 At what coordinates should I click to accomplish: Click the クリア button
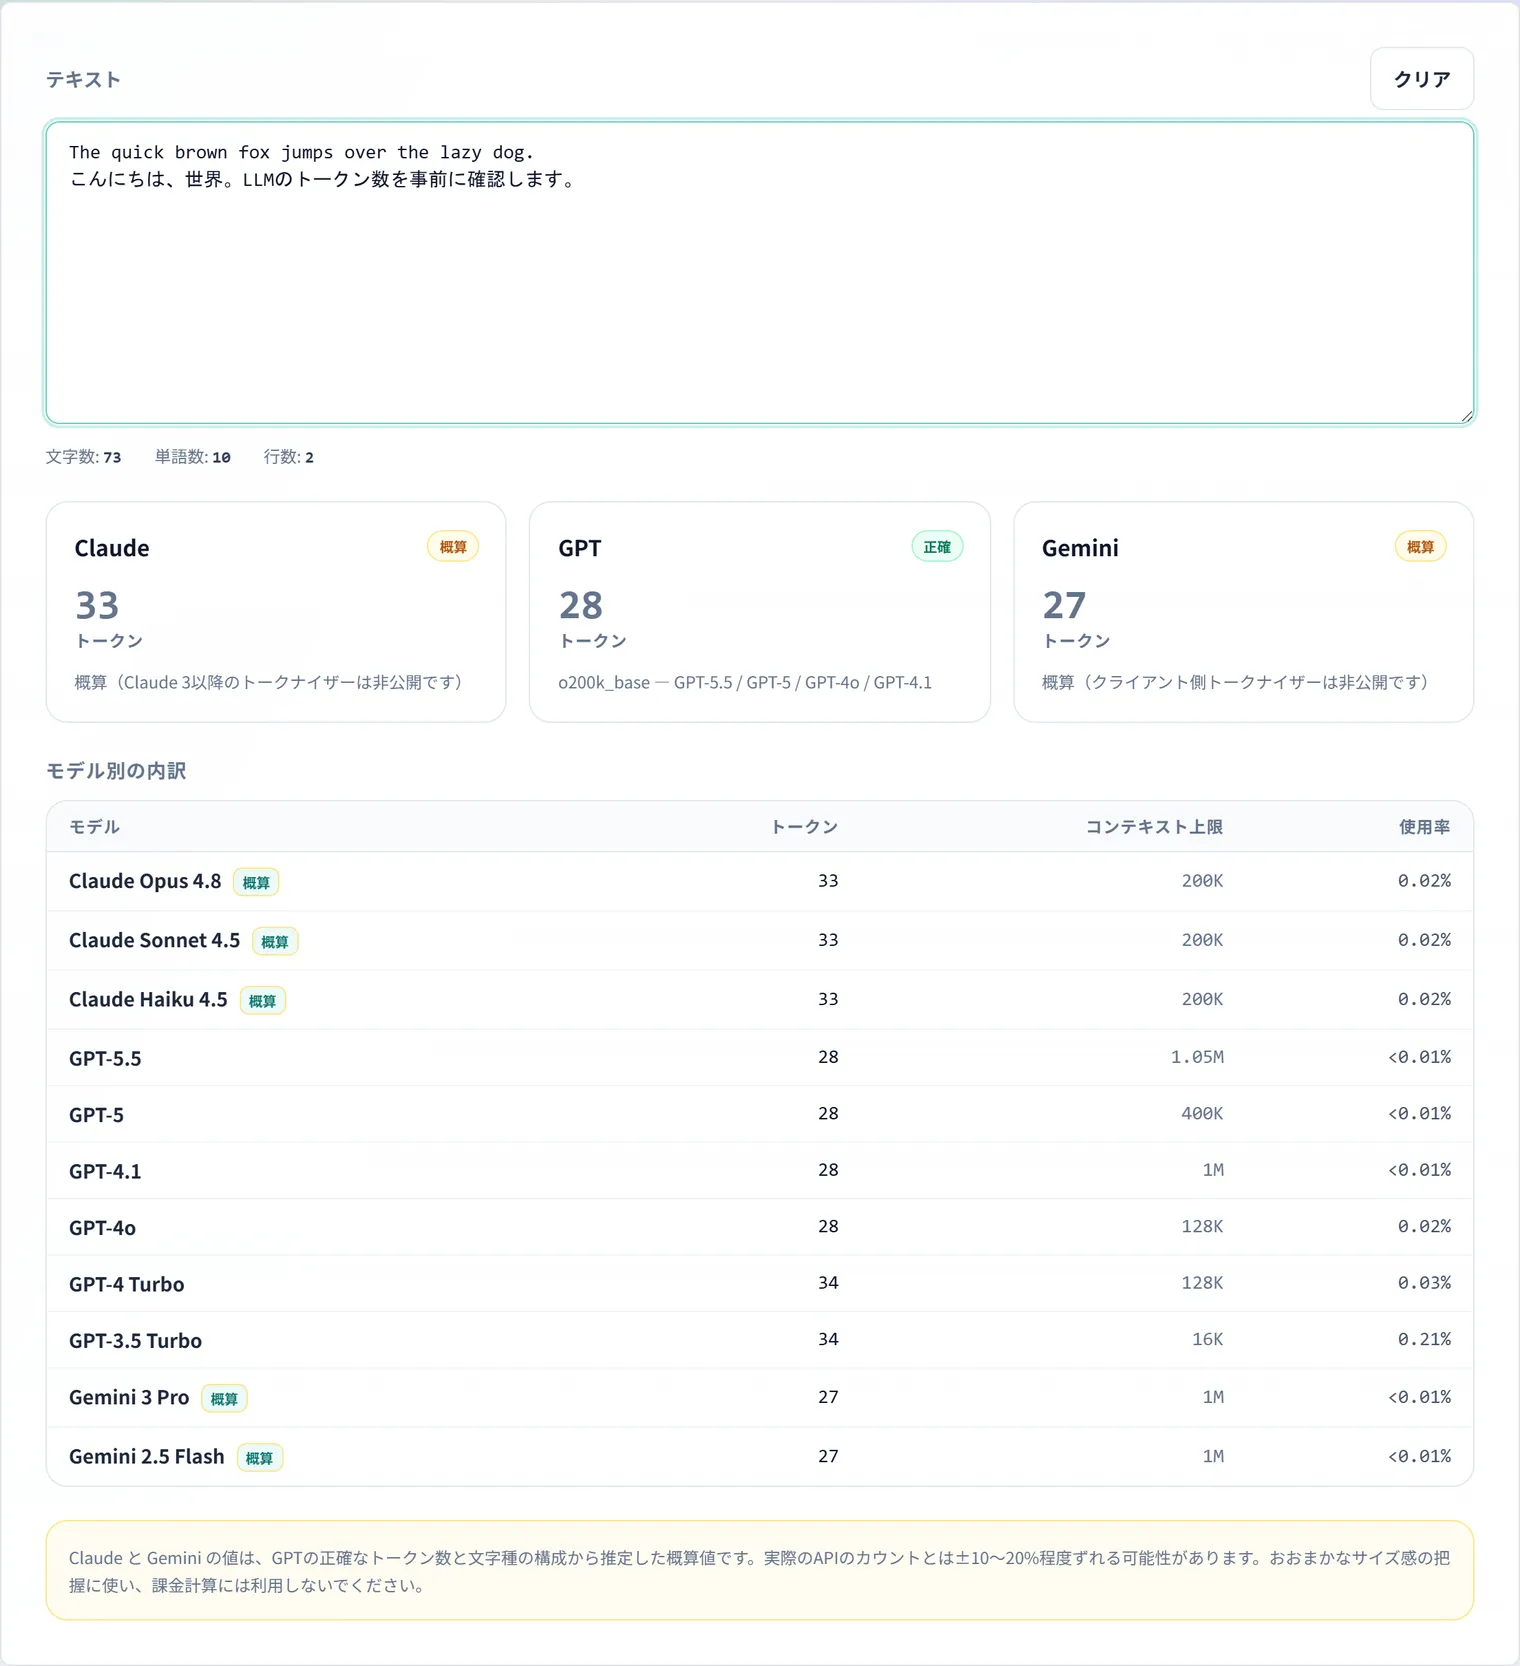[x=1421, y=79]
